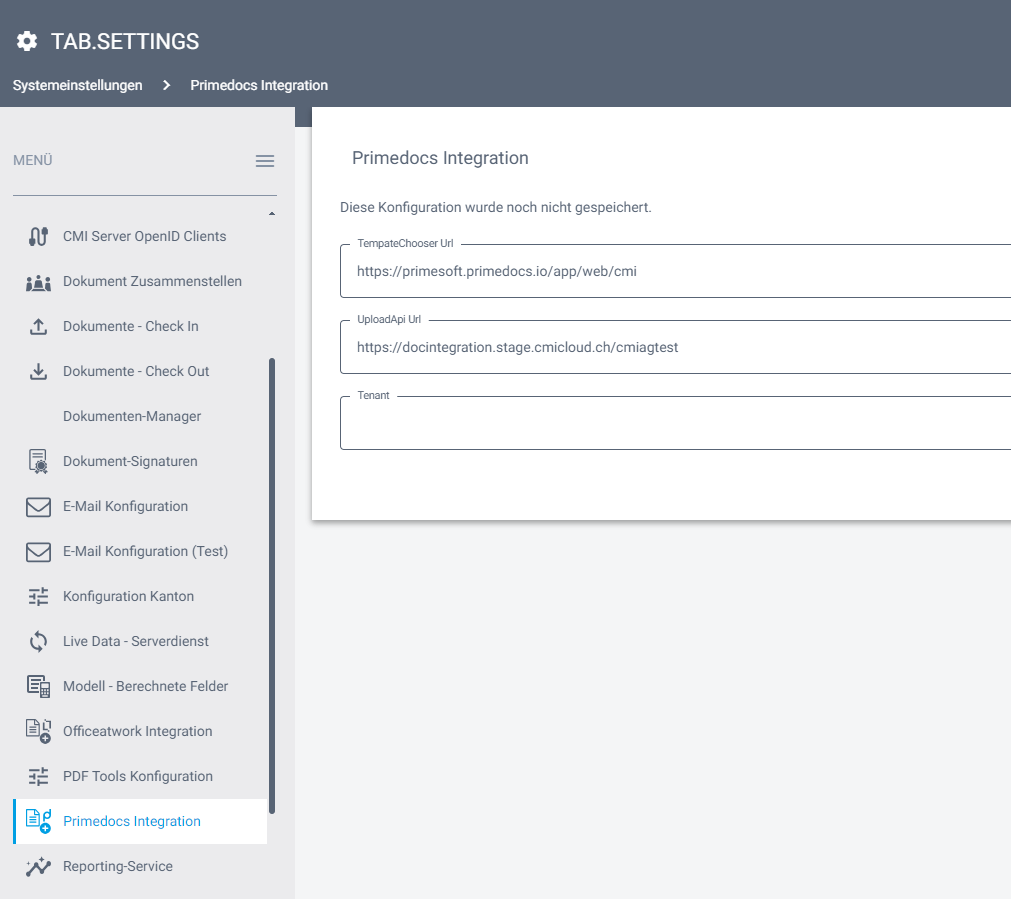The image size is (1011, 899).
Task: Click the E-Mail Konfiguration (Test) envelope icon
Action: pyautogui.click(x=39, y=552)
